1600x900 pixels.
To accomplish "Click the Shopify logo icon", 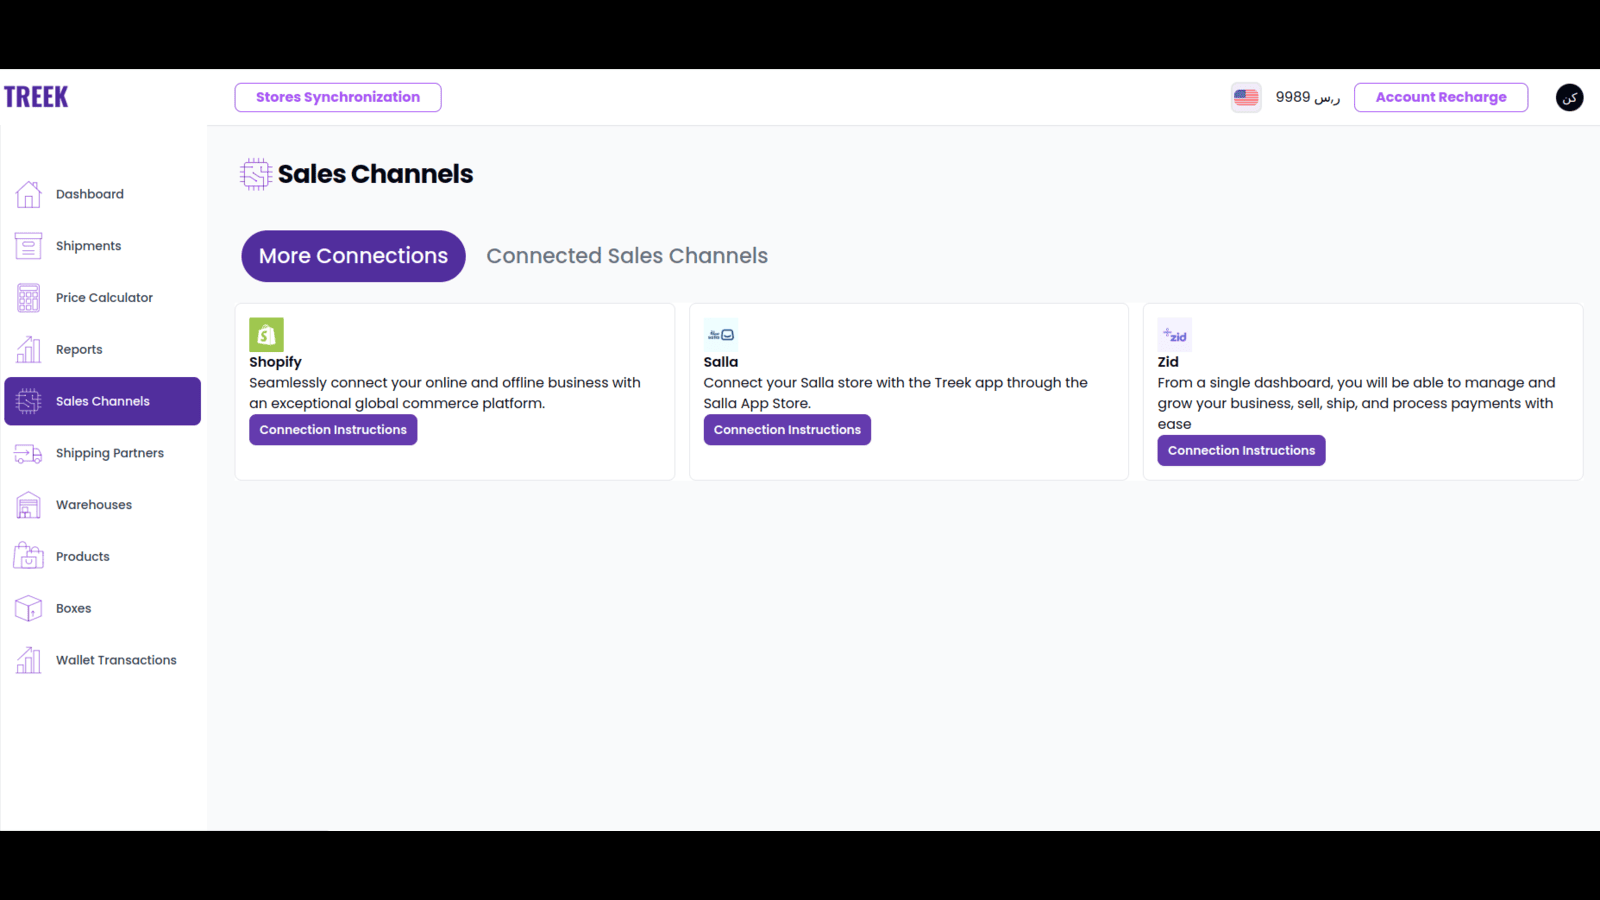I will click(266, 335).
